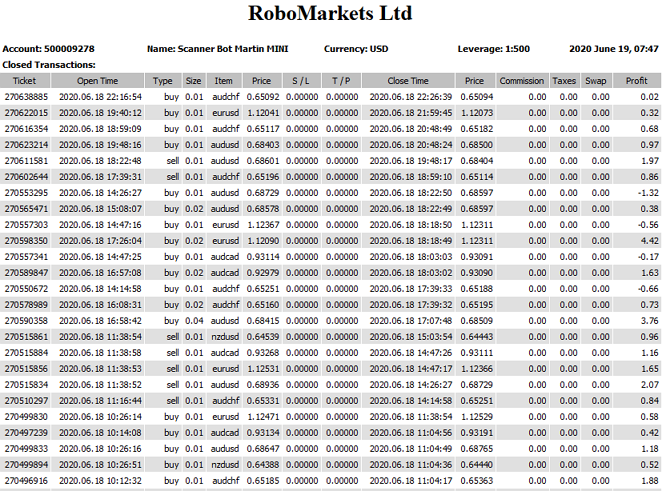Select the Close Time column header
This screenshot has width=662, height=491.
click(x=407, y=81)
